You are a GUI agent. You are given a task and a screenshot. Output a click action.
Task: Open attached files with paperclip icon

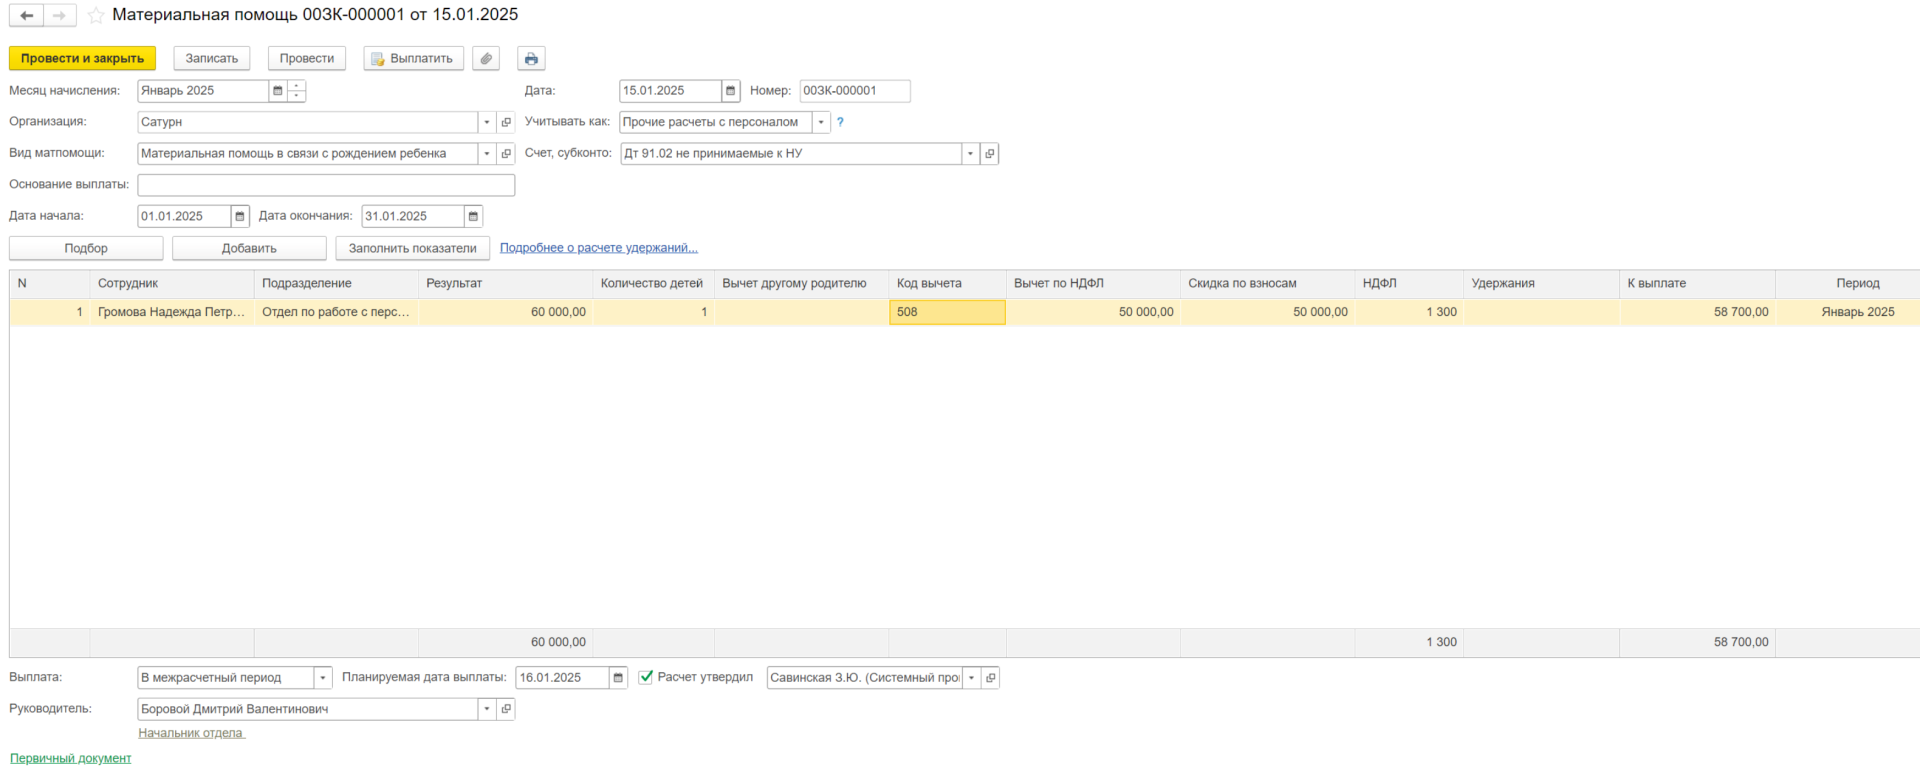[486, 58]
